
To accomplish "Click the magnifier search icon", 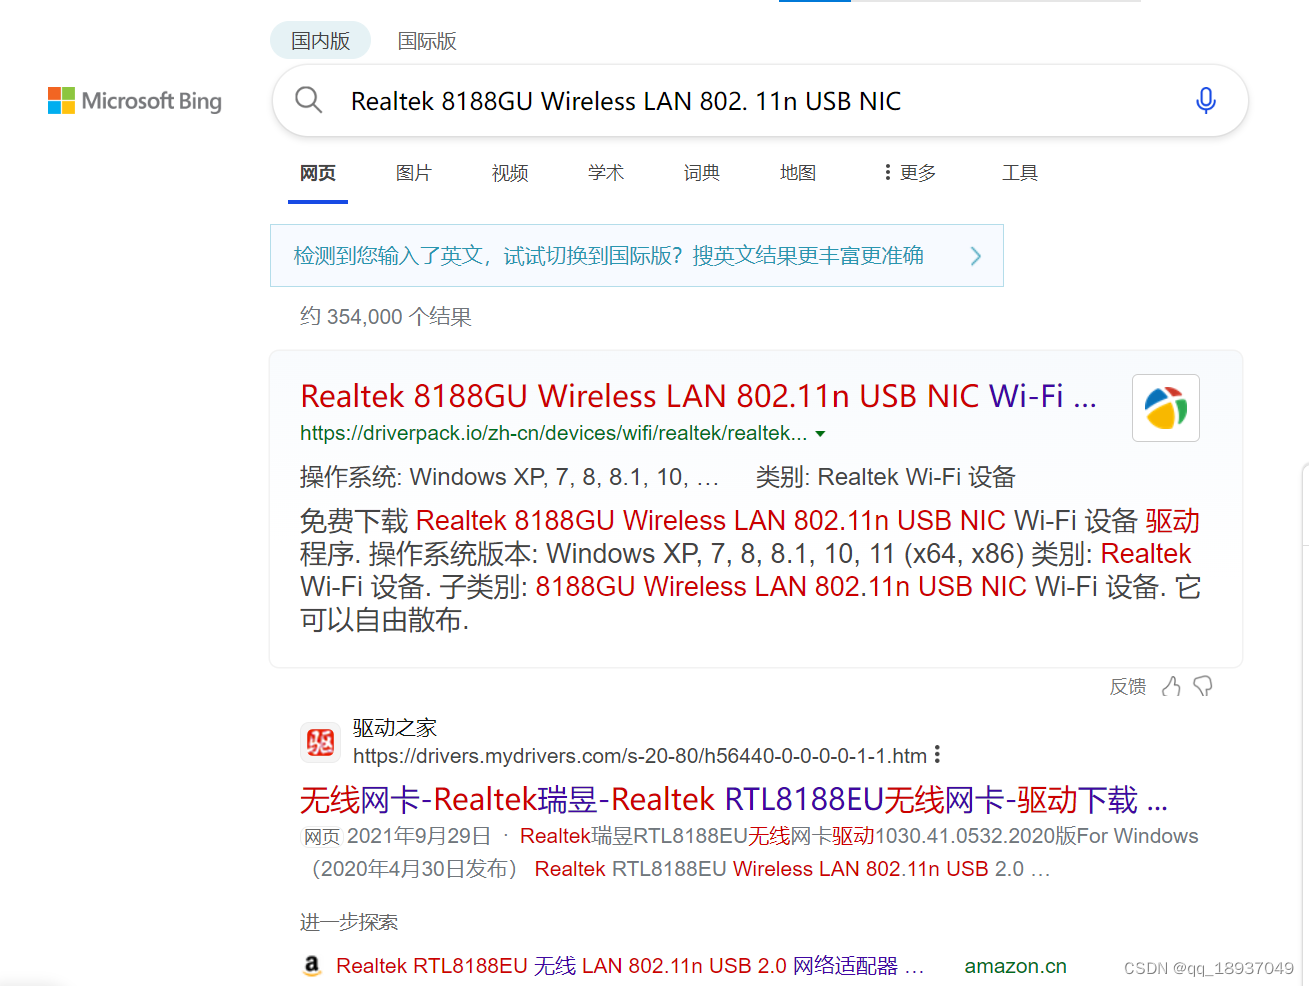I will [x=308, y=100].
